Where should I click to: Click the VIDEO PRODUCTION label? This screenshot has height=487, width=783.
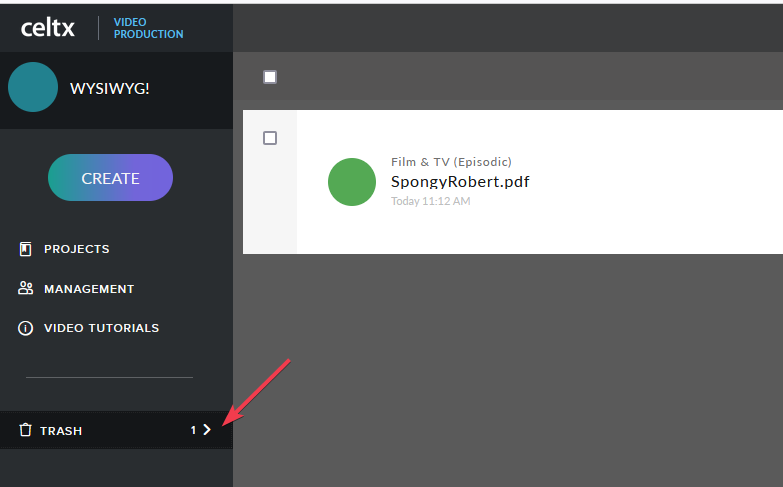point(148,28)
